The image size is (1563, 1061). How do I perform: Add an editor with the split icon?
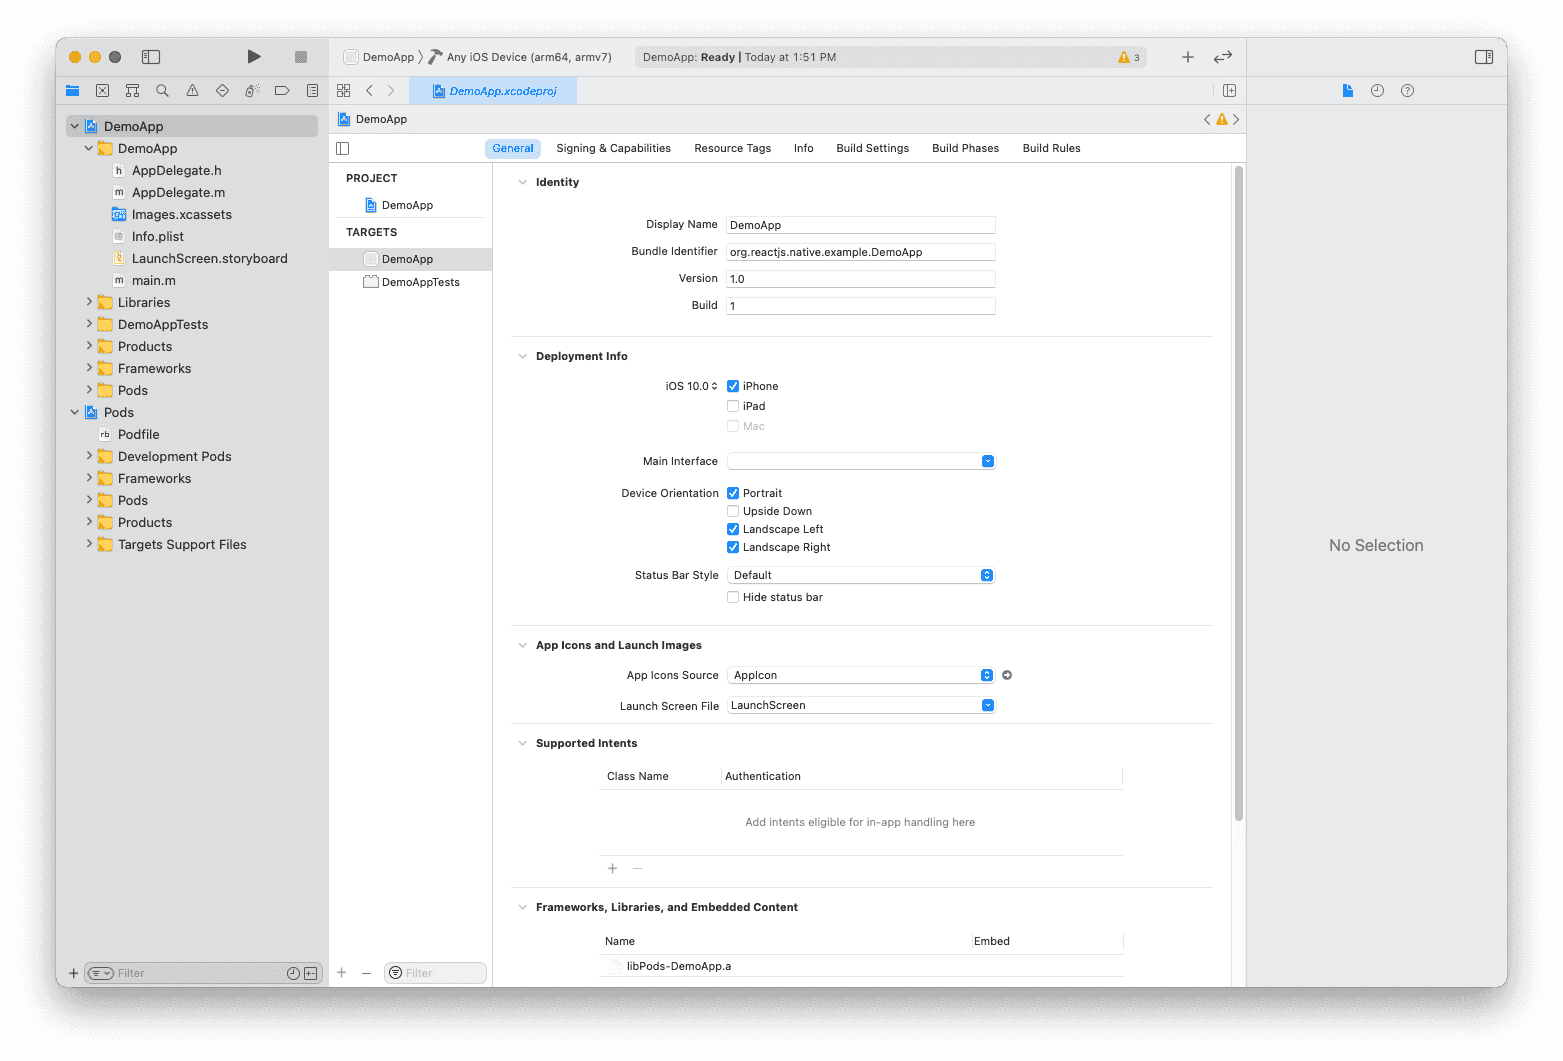[x=1229, y=91]
